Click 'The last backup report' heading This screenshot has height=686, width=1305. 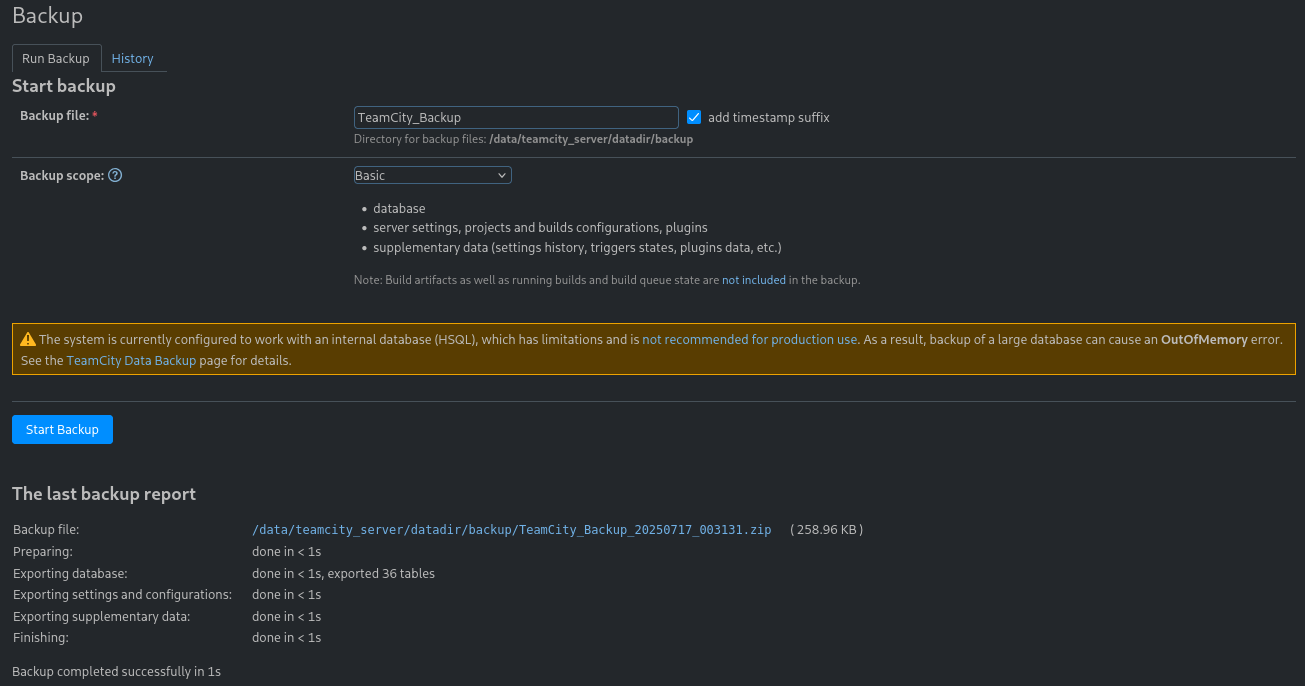104,494
